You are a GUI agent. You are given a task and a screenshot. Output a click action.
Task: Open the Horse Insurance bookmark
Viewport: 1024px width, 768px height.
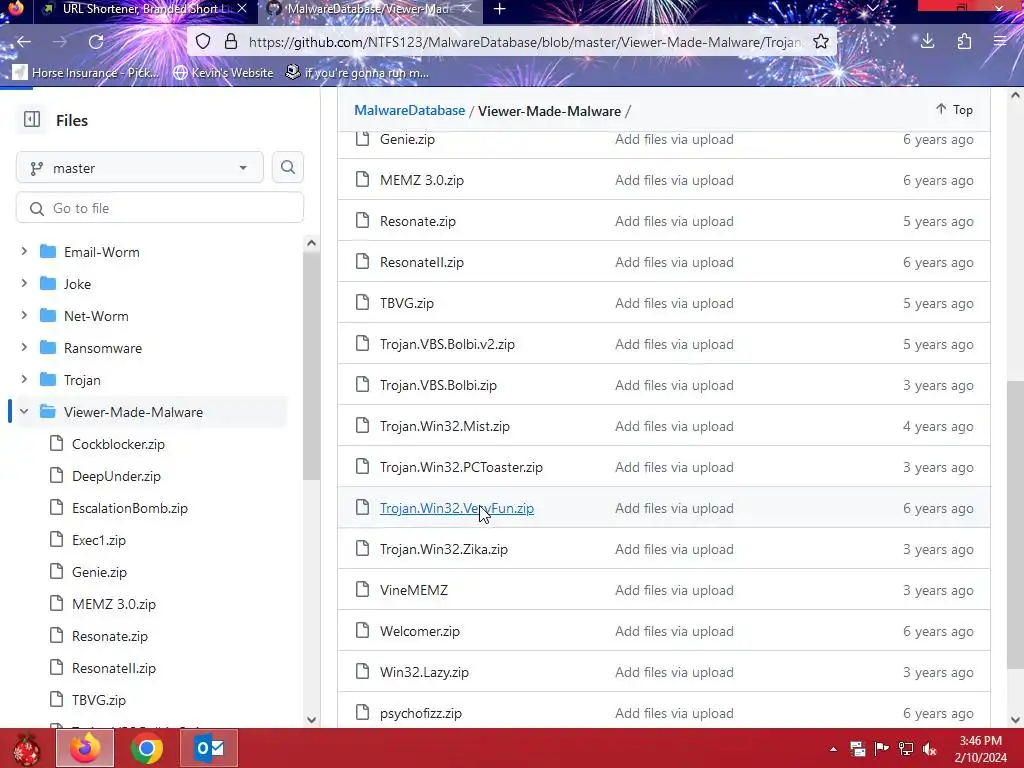click(86, 72)
